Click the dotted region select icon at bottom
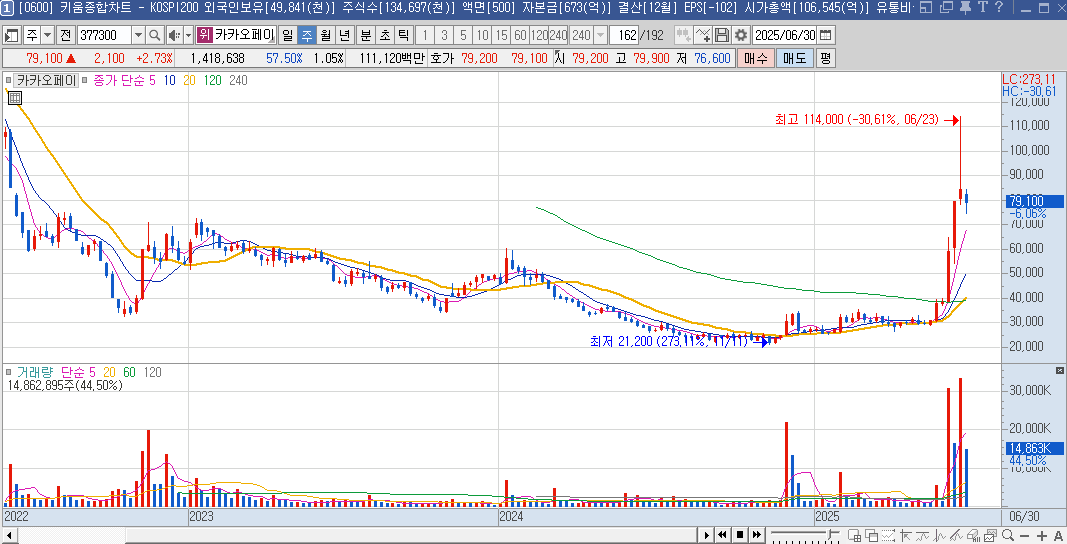The image size is (1067, 544). pos(888,535)
